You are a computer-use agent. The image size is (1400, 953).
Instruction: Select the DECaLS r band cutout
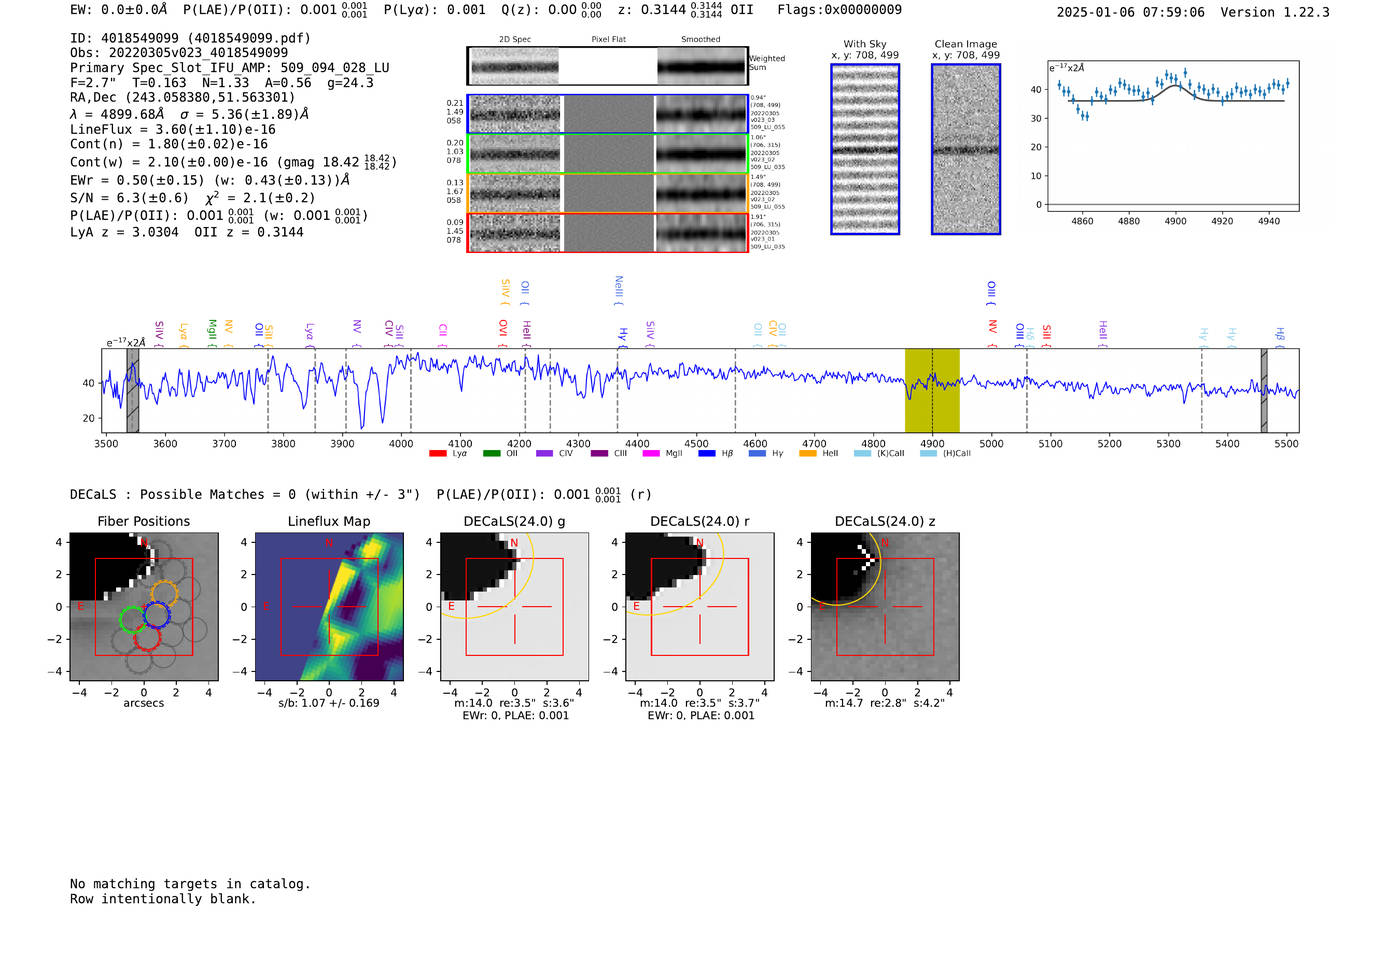pyautogui.click(x=699, y=607)
